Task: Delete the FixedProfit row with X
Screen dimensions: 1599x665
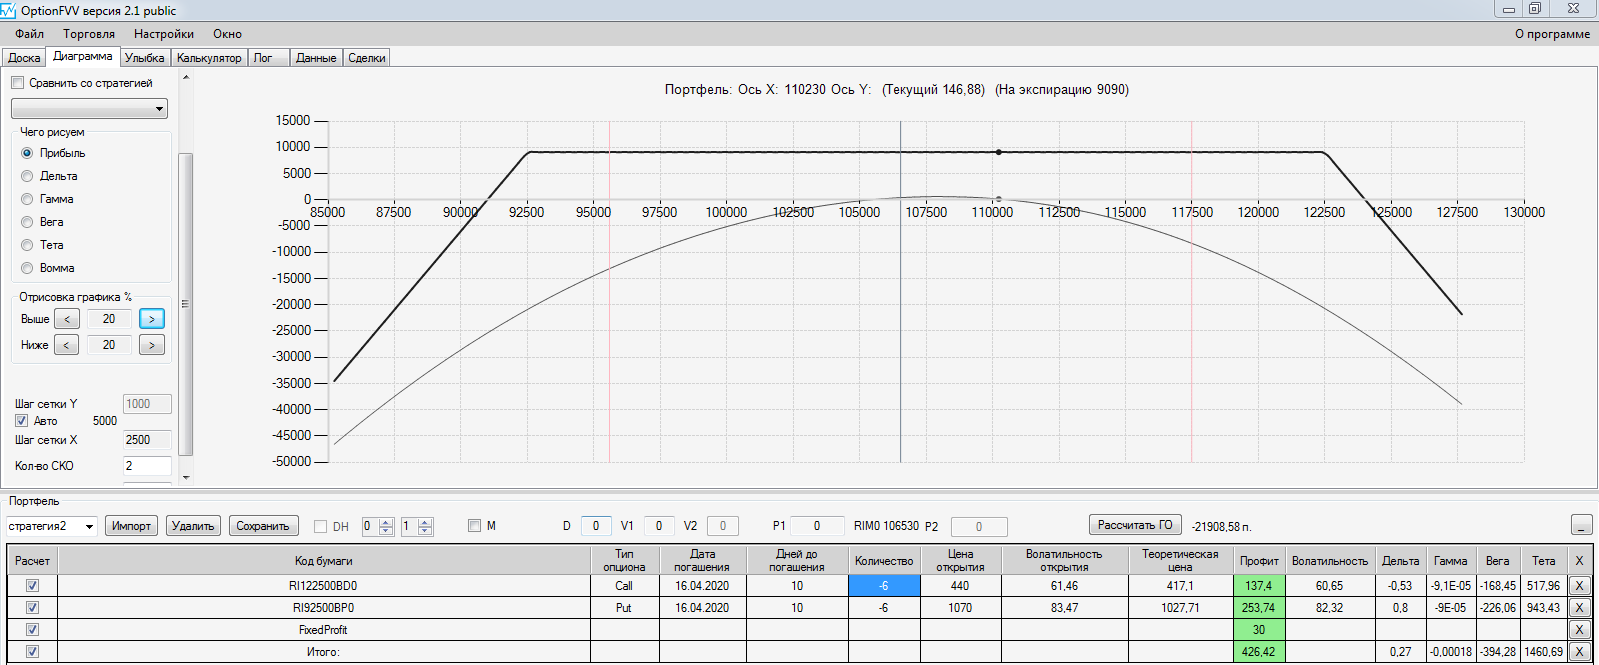Action: coord(1579,630)
